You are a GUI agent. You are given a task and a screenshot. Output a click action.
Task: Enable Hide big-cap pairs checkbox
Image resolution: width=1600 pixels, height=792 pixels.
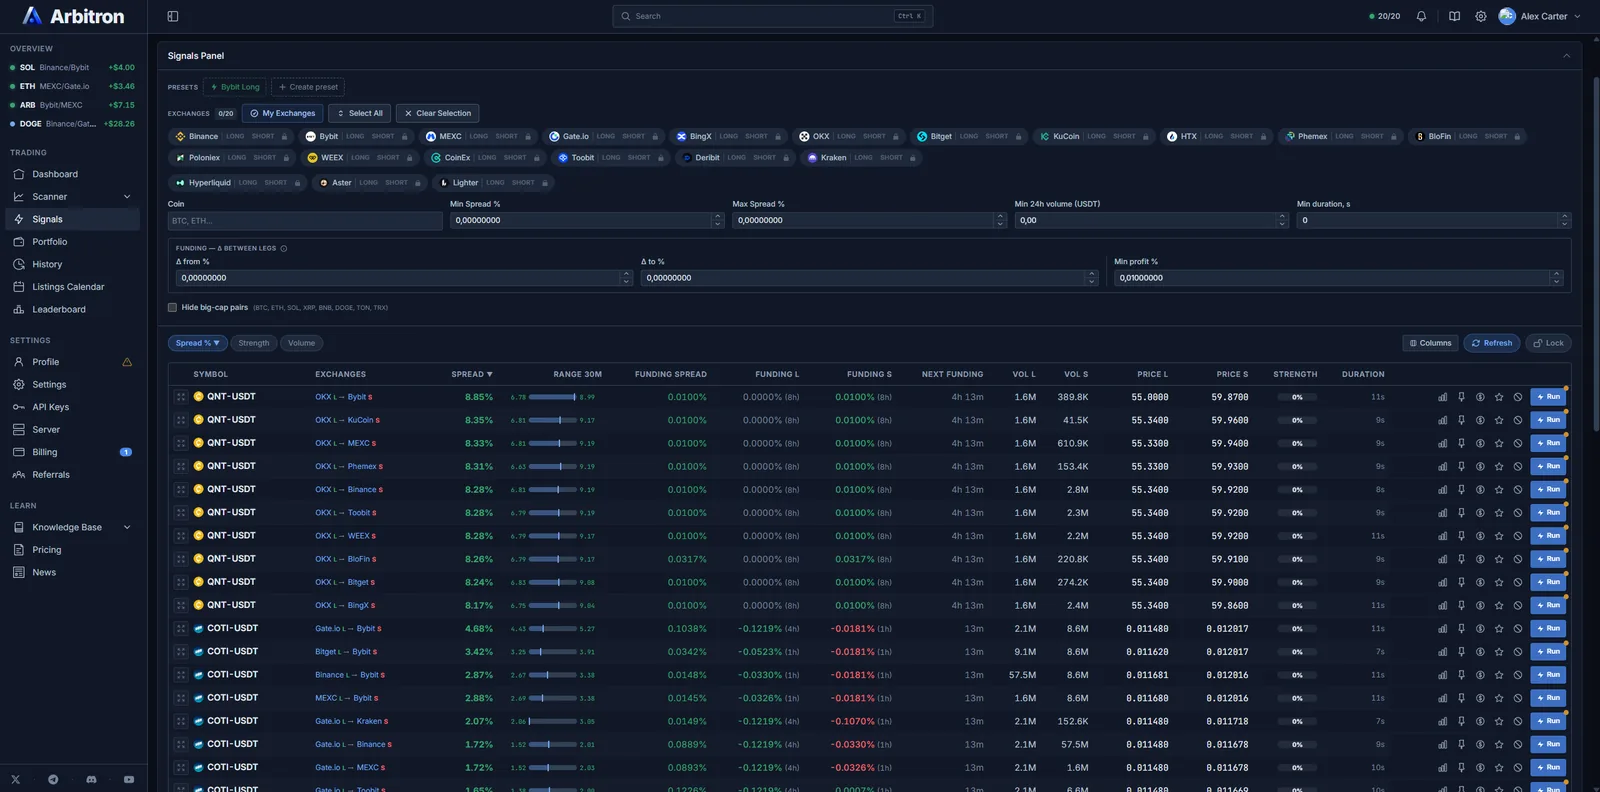pos(173,307)
